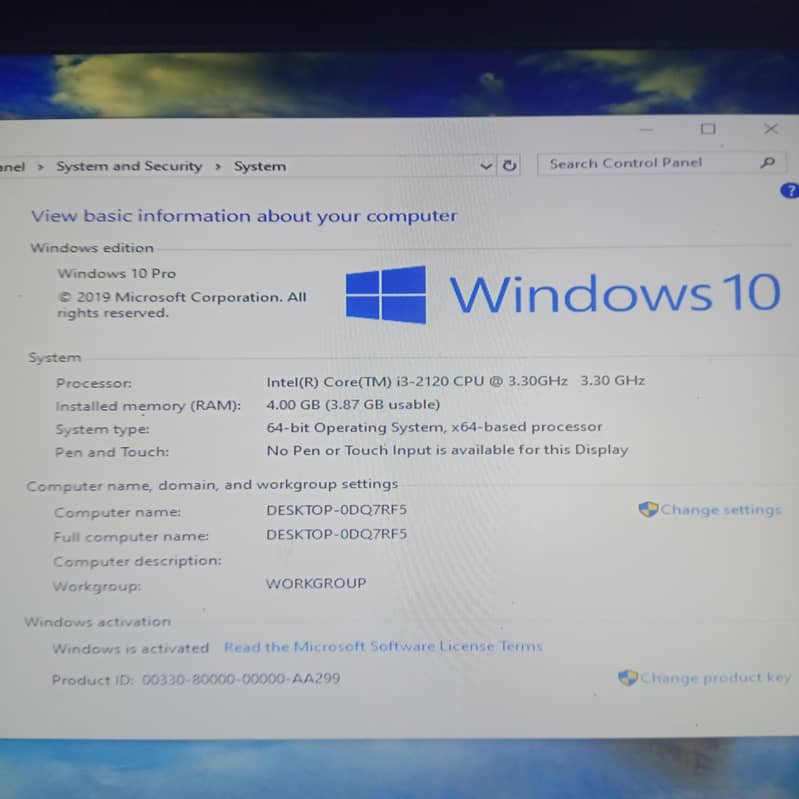The width and height of the screenshot is (799, 799).
Task: Click the Windows 10 logo graphic
Action: tap(563, 294)
